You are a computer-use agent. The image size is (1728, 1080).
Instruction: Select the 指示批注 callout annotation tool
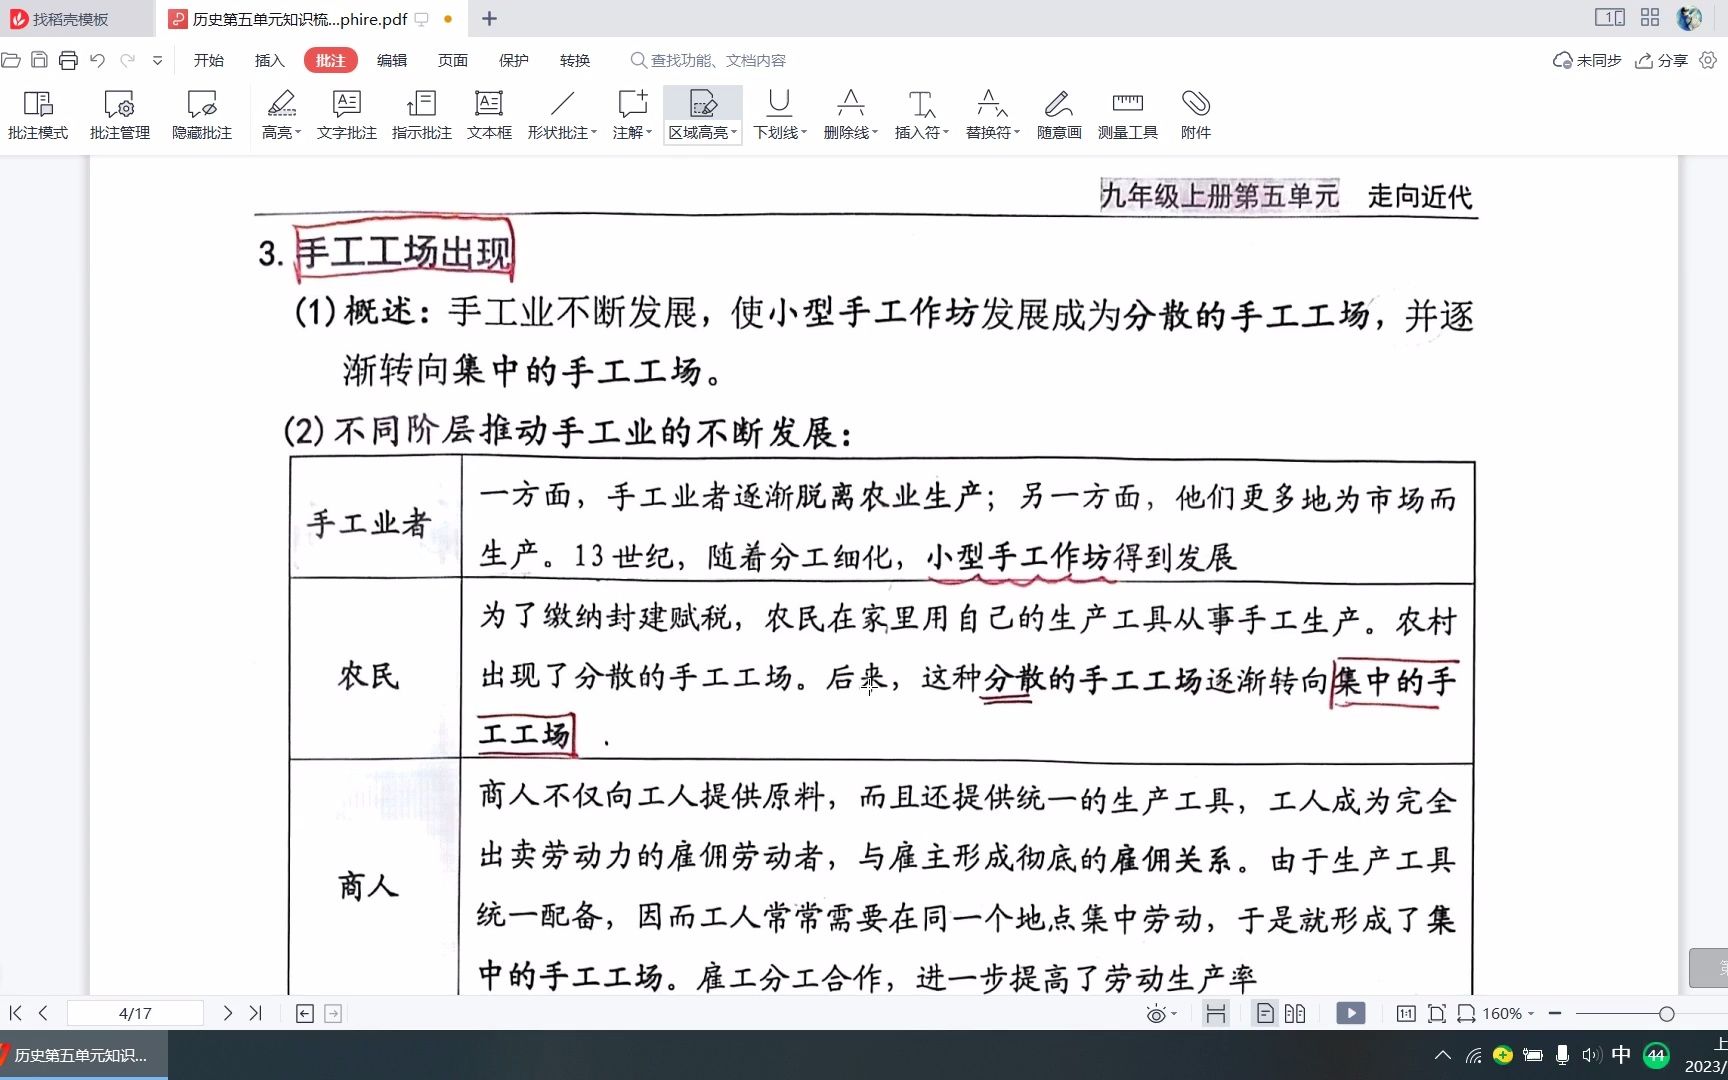421,115
